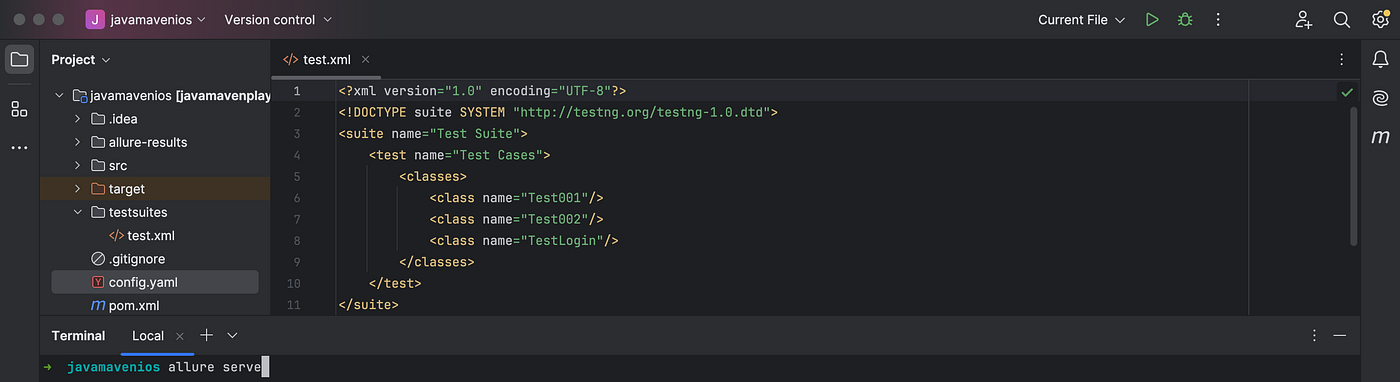The height and width of the screenshot is (382, 1400).
Task: Open the Structure tool window icon
Action: click(19, 109)
